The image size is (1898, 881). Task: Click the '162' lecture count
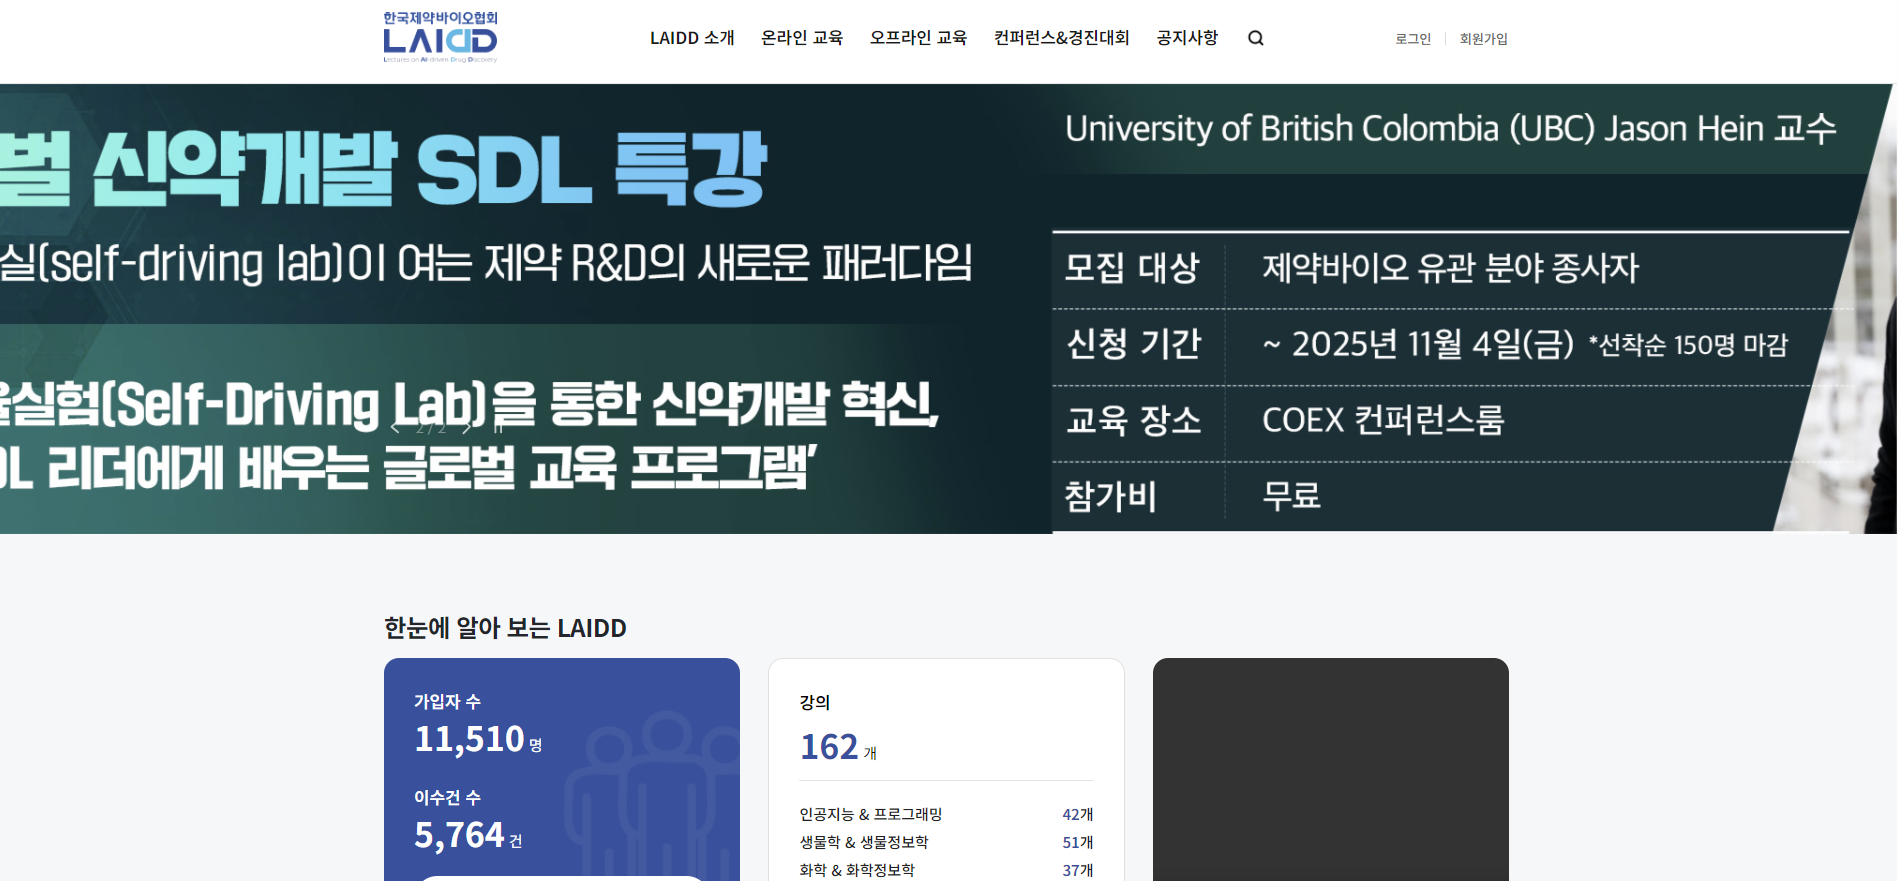829,747
